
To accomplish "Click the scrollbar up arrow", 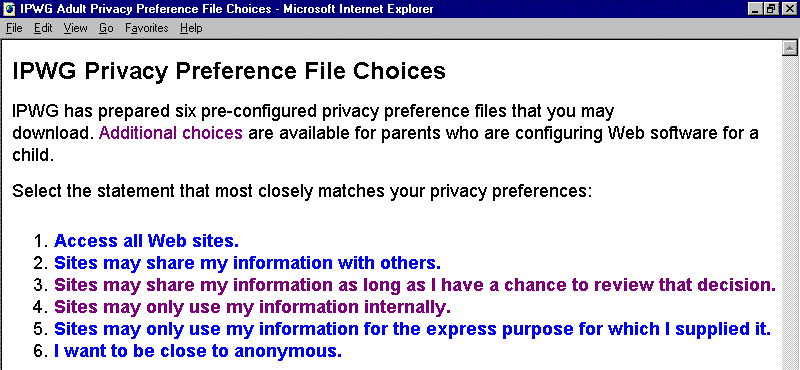I will click(x=790, y=48).
